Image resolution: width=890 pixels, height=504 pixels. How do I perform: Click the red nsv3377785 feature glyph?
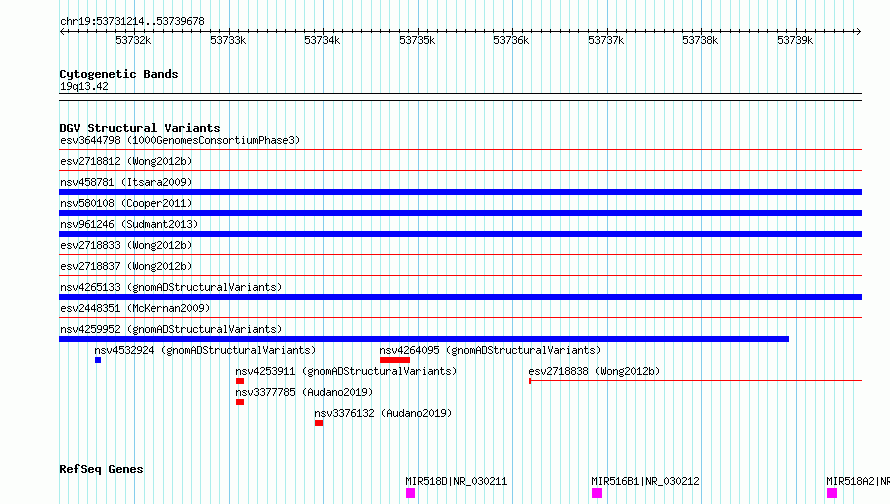click(x=240, y=402)
